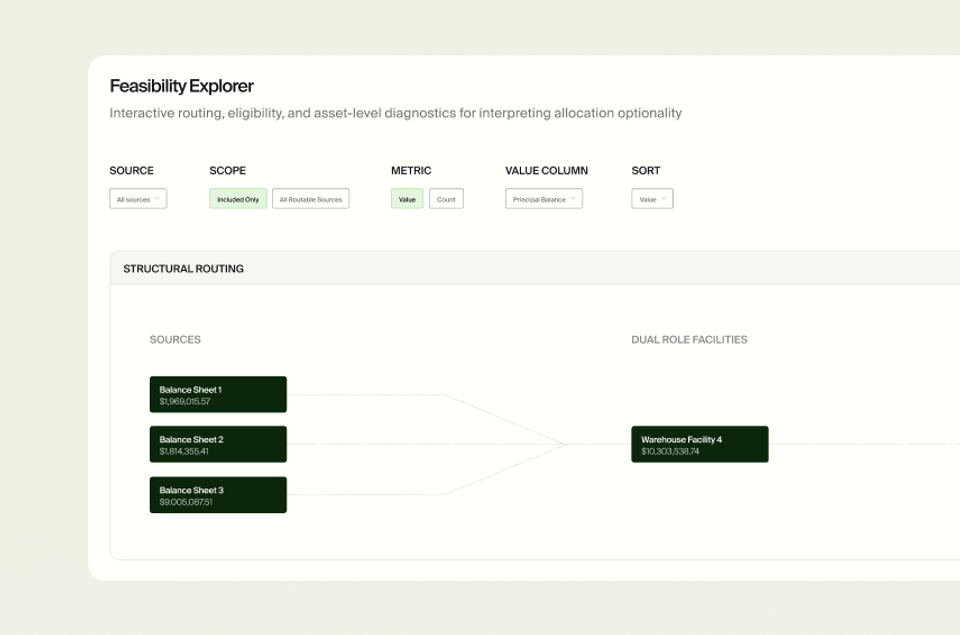Click the chevron in Principal Balance dropdown
This screenshot has width=960, height=635.
click(573, 199)
